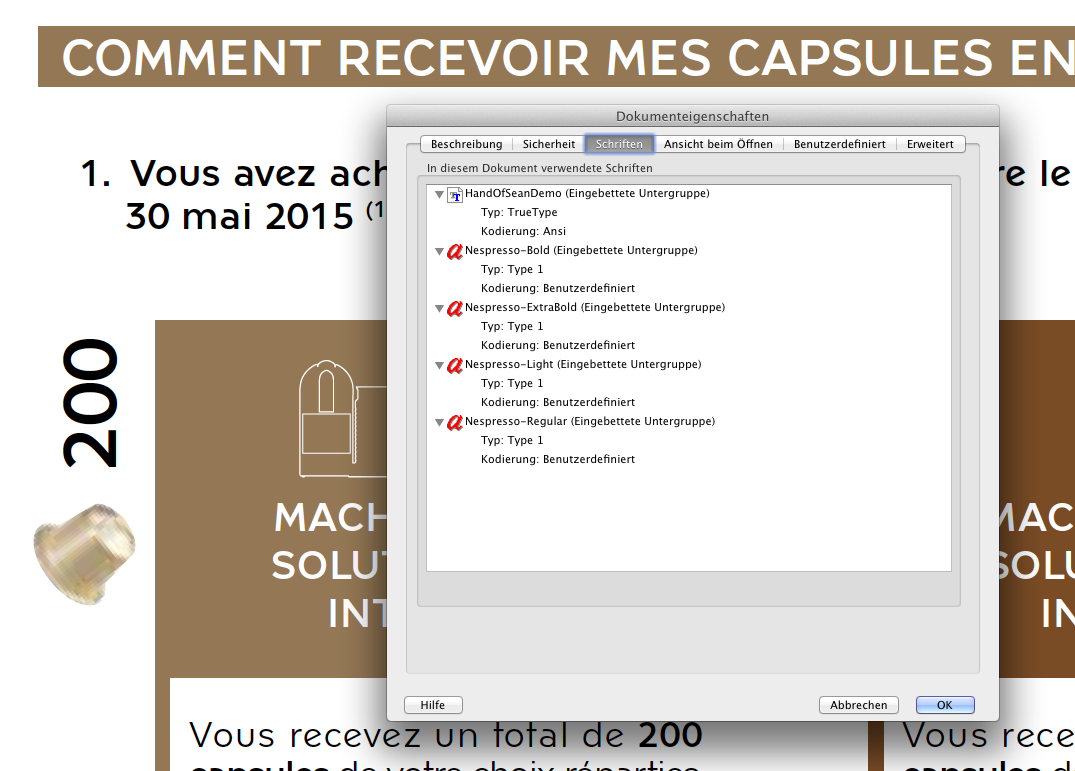Click the TrueType icon next to HandOfSeanDemo

455,195
